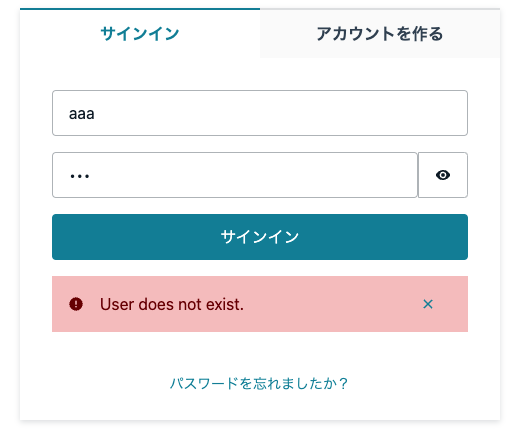Viewport: 531px width, 438px height.
Task: Click the 'aaa' text in username box
Action: pyautogui.click(x=82, y=114)
